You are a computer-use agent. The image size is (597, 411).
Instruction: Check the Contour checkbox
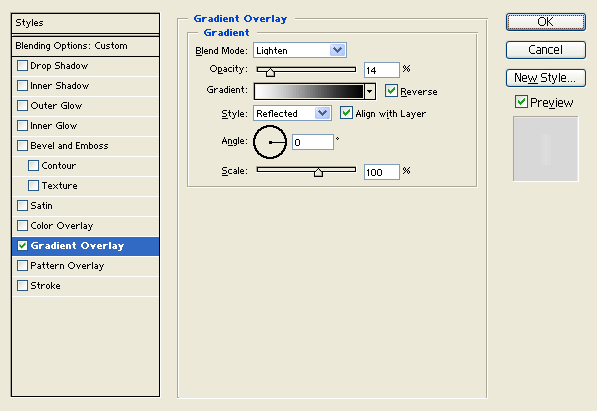click(34, 166)
